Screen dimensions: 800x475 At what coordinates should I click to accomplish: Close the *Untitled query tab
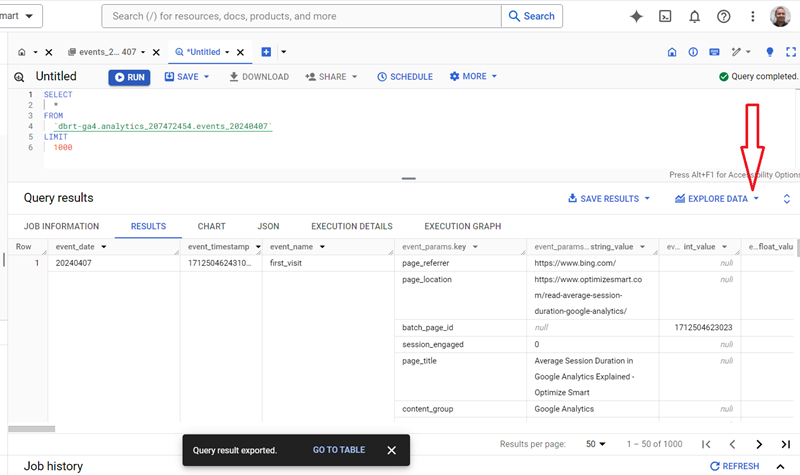240,52
